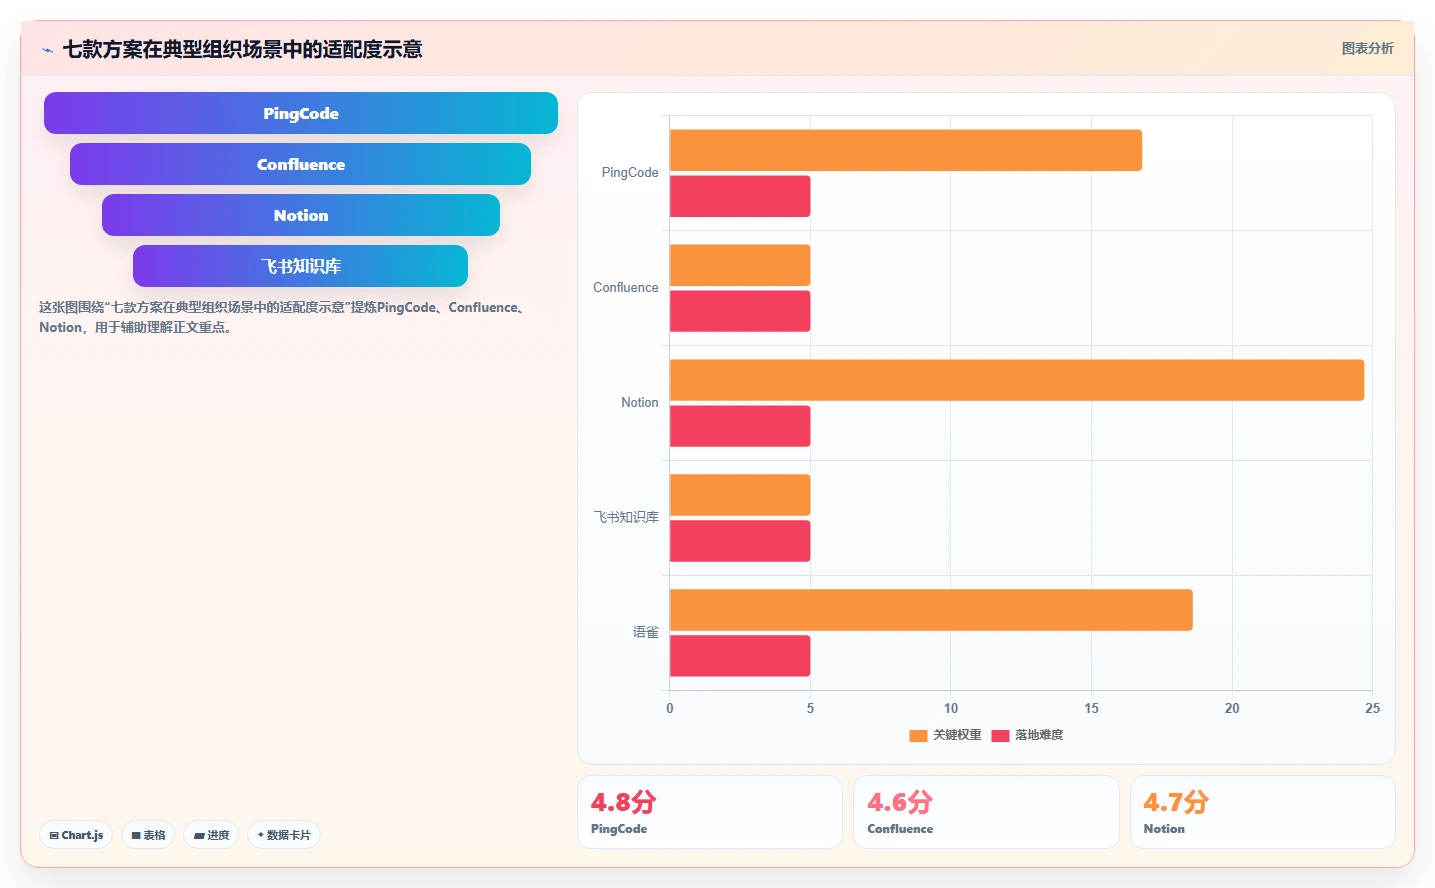
Task: Click the orange 飞书知识库 bar
Action: [x=740, y=495]
